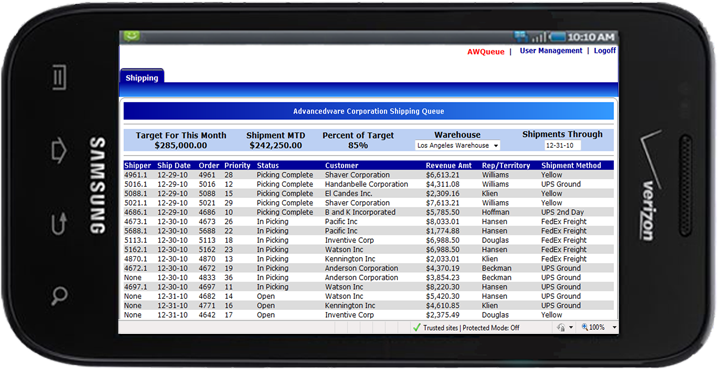Tap the signal strength icon

tap(539, 37)
